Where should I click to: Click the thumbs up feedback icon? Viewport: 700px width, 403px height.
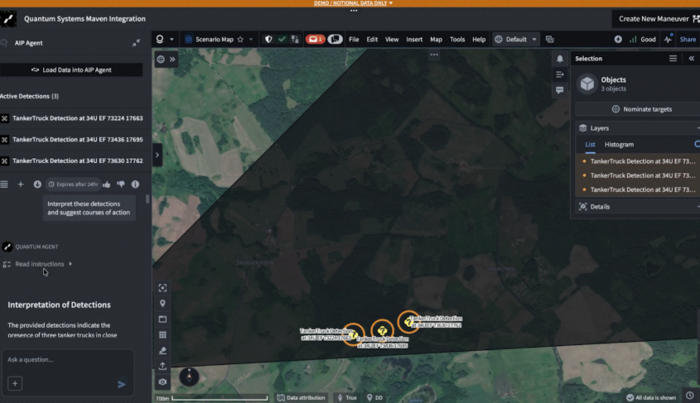click(x=106, y=184)
